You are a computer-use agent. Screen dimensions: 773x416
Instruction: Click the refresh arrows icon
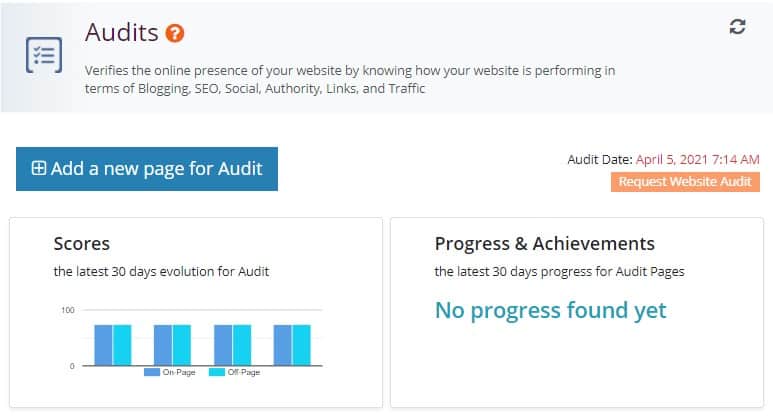pyautogui.click(x=737, y=27)
